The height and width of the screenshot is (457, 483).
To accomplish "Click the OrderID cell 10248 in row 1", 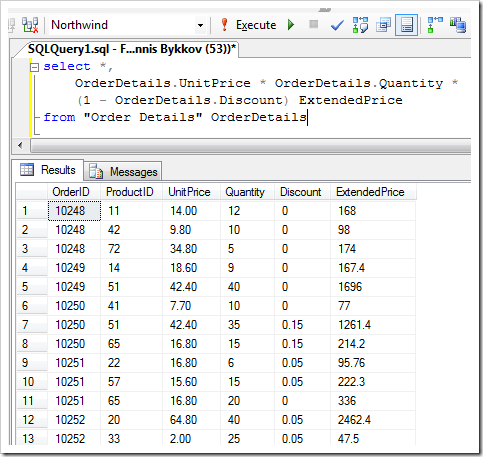I will tap(74, 211).
